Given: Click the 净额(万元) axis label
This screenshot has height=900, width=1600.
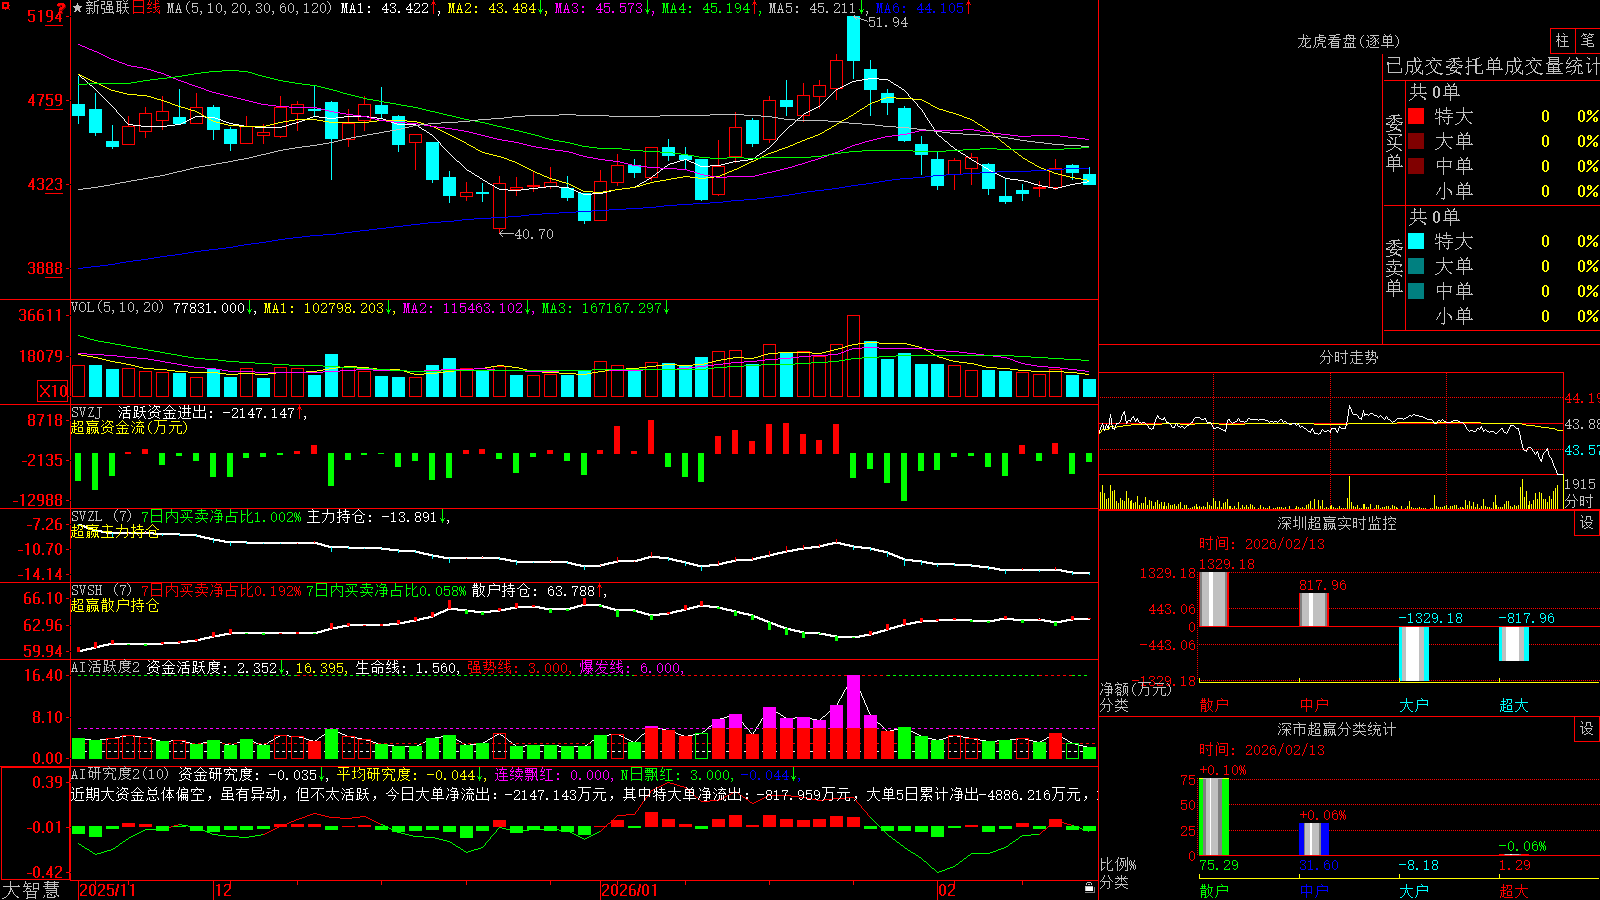Looking at the screenshot, I should [1136, 689].
